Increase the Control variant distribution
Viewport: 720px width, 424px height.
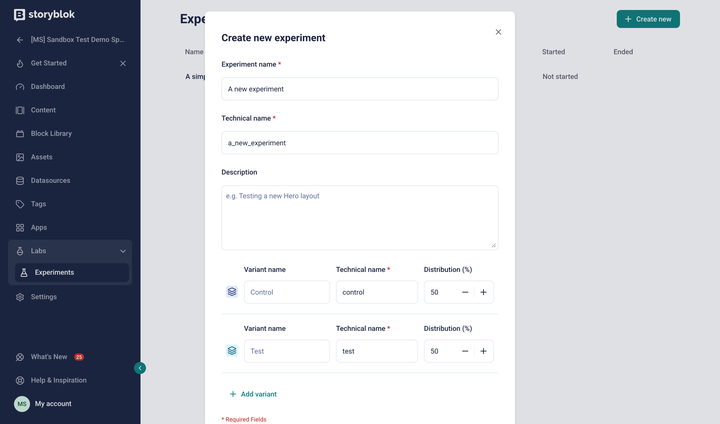(484, 292)
